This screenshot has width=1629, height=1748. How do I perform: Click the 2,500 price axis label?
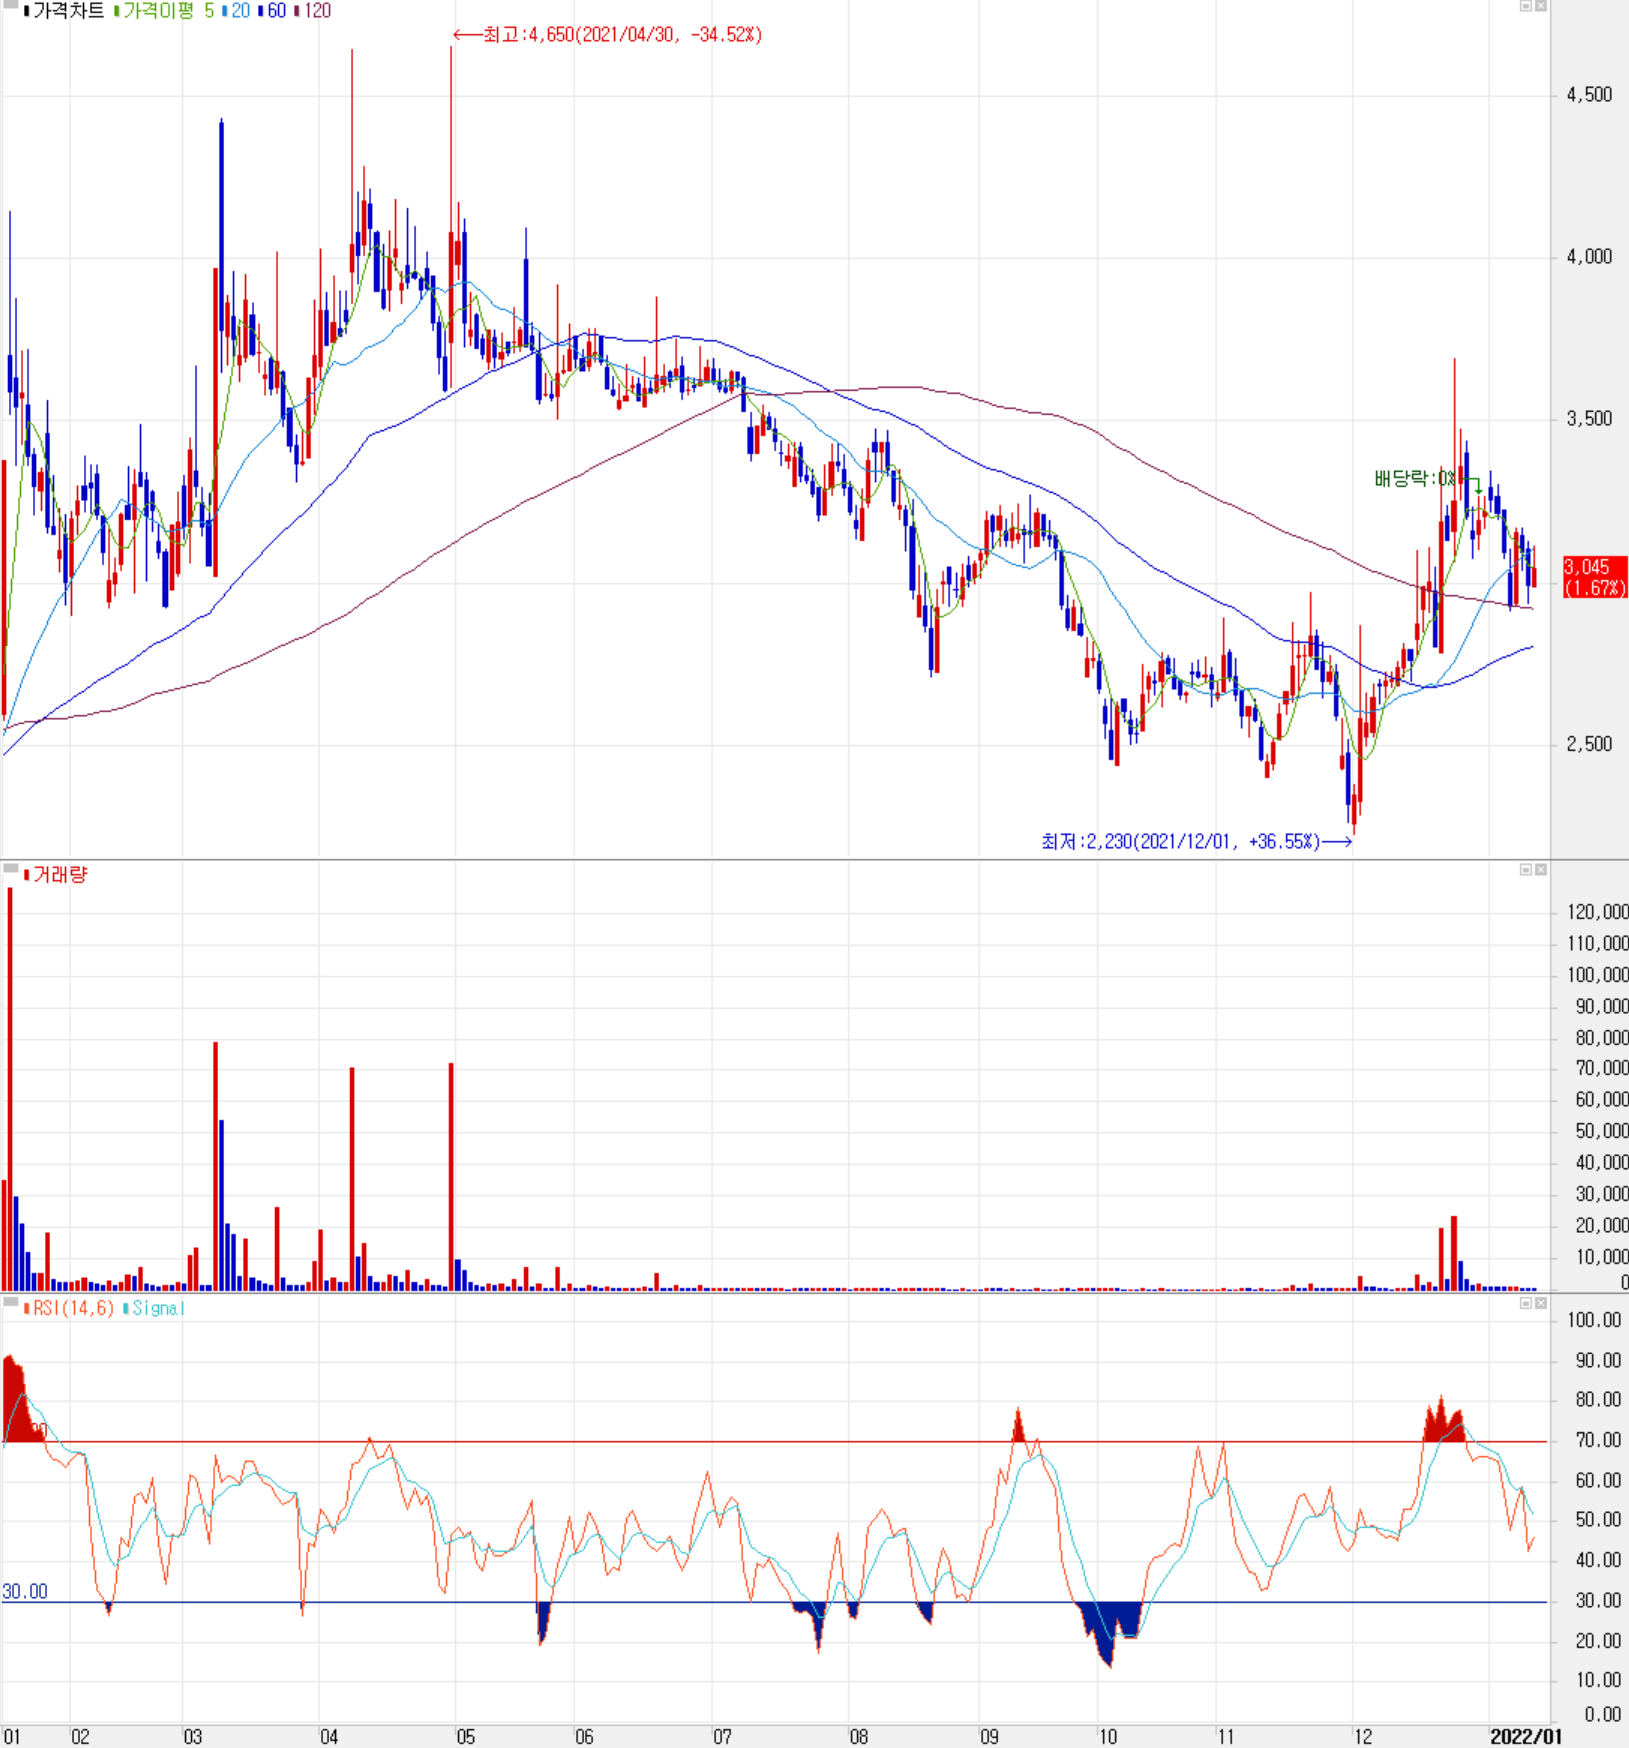pyautogui.click(x=1589, y=744)
